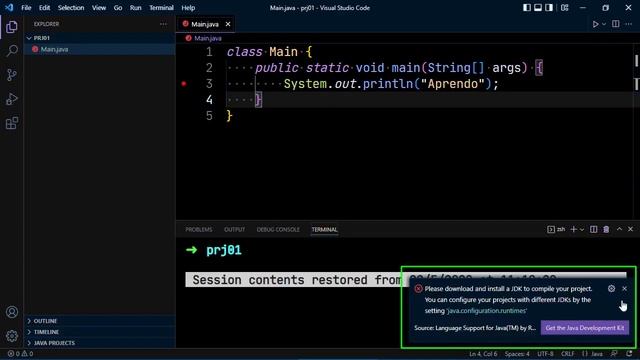640x360 pixels.
Task: Click the zsh terminal profile label
Action: point(557,229)
